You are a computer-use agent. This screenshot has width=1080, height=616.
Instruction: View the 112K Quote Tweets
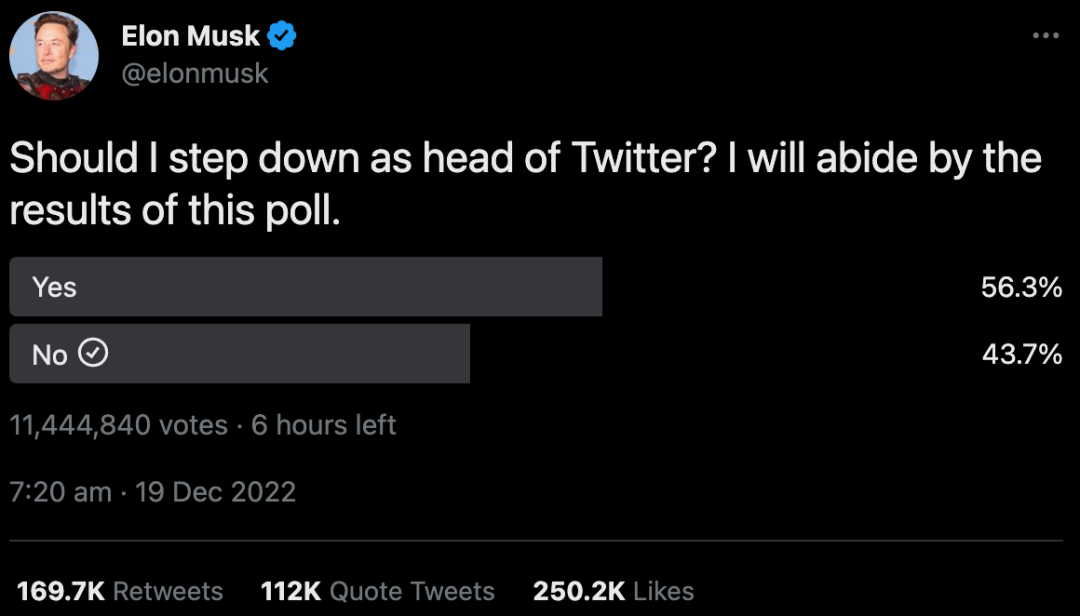377,591
